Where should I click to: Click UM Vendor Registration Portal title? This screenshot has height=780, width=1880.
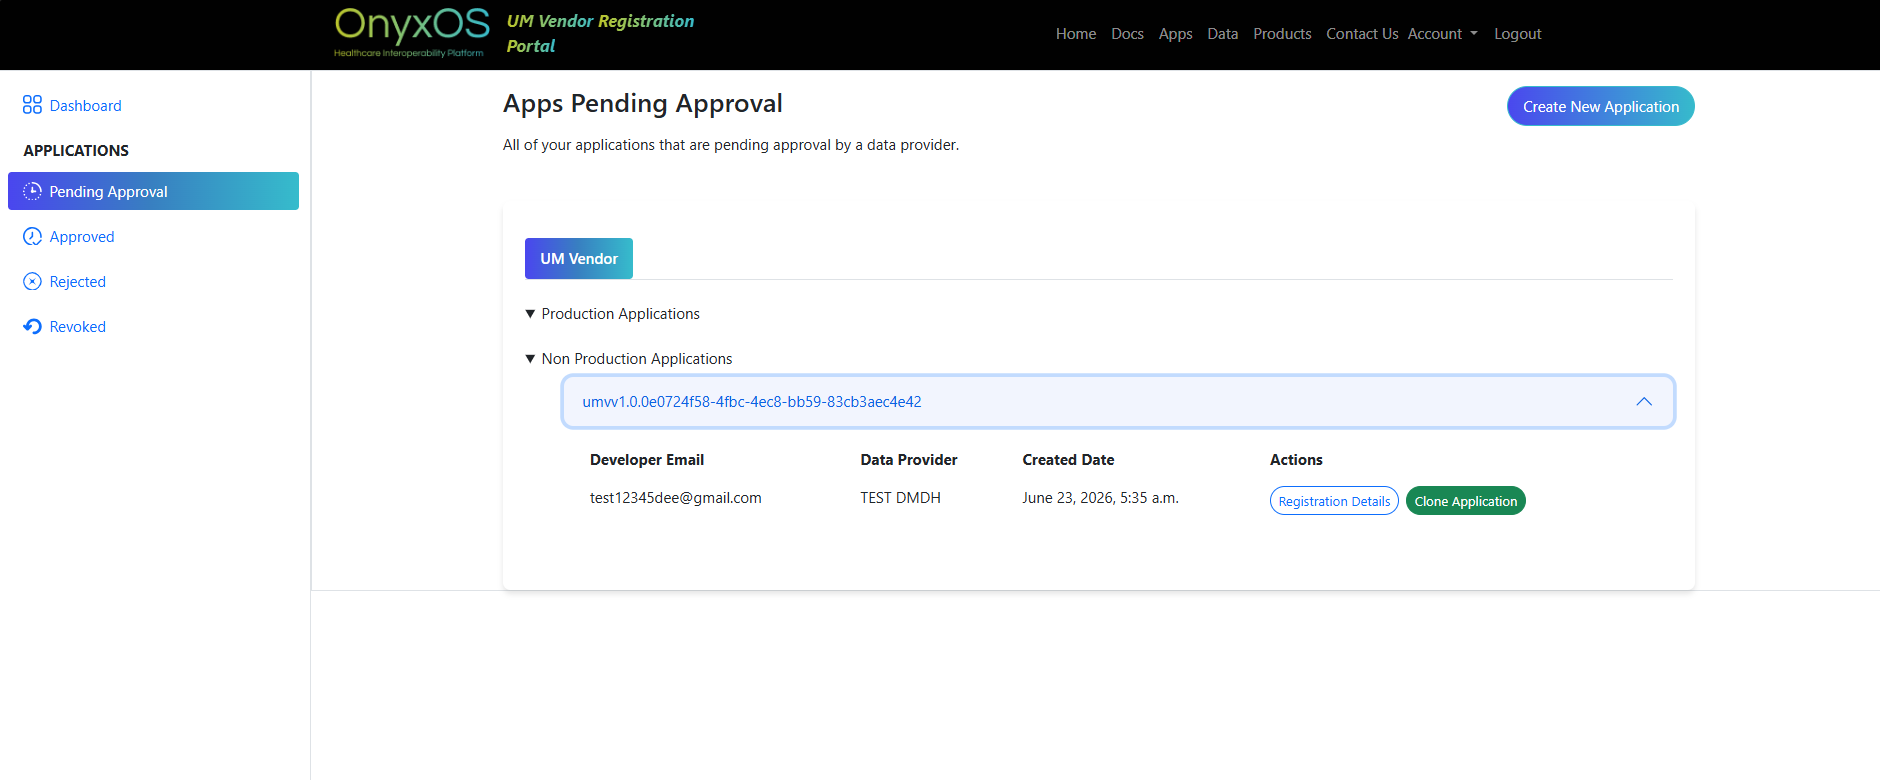coord(600,33)
